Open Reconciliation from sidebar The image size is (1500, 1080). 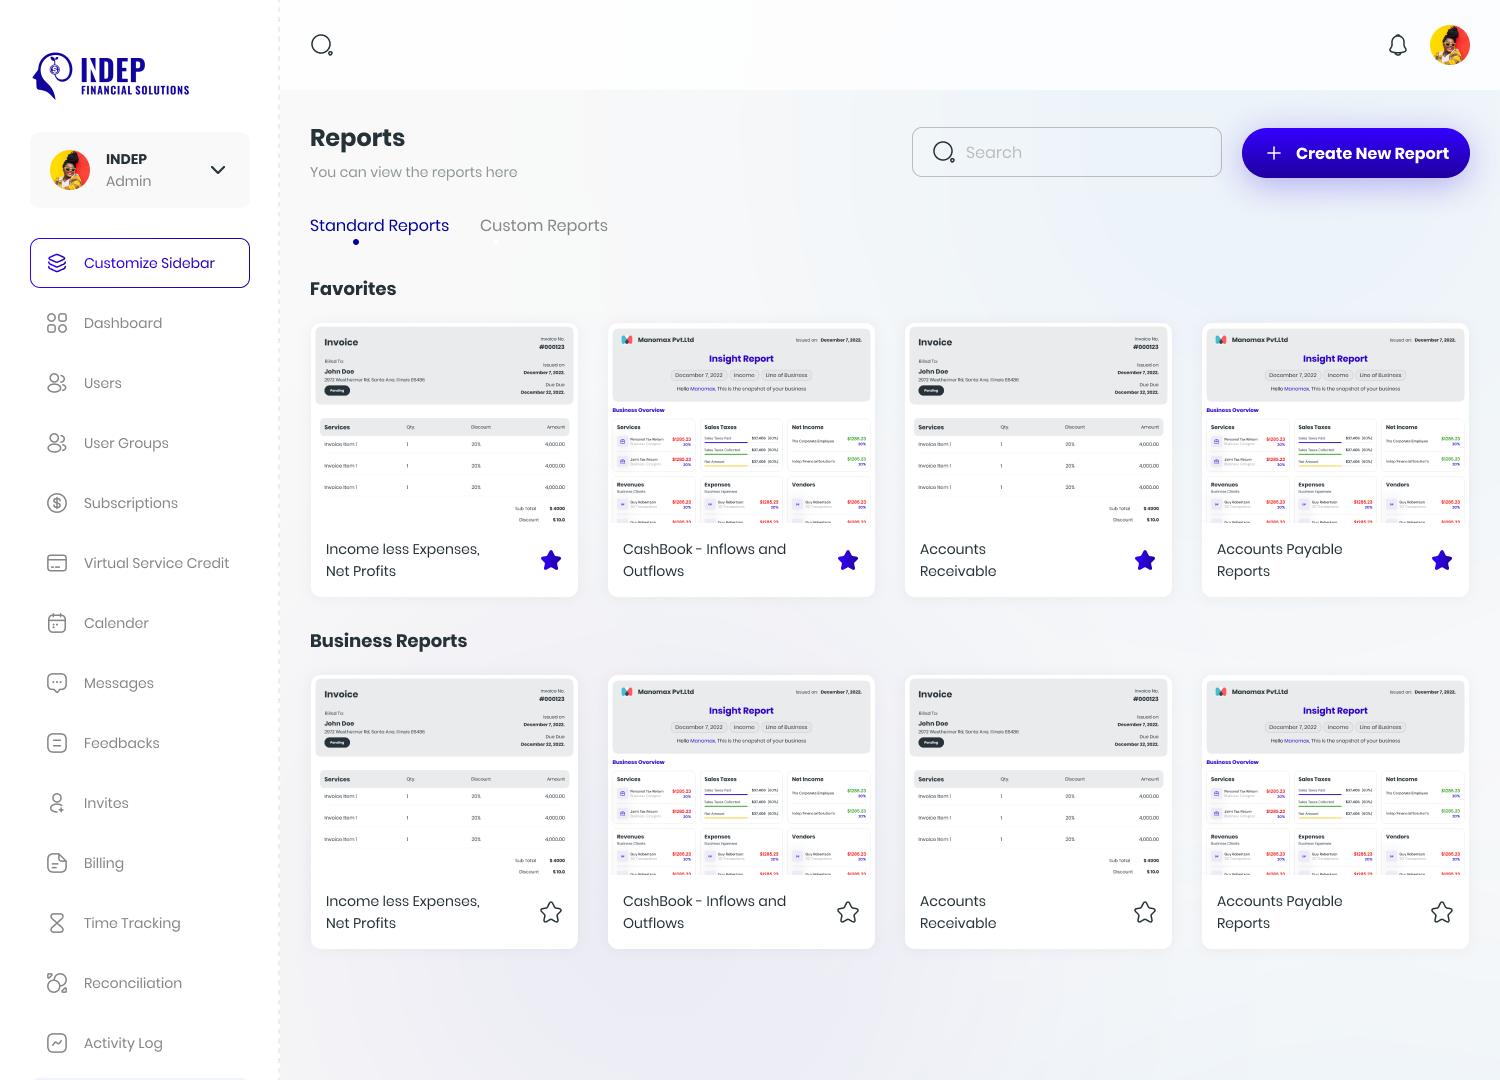[132, 983]
